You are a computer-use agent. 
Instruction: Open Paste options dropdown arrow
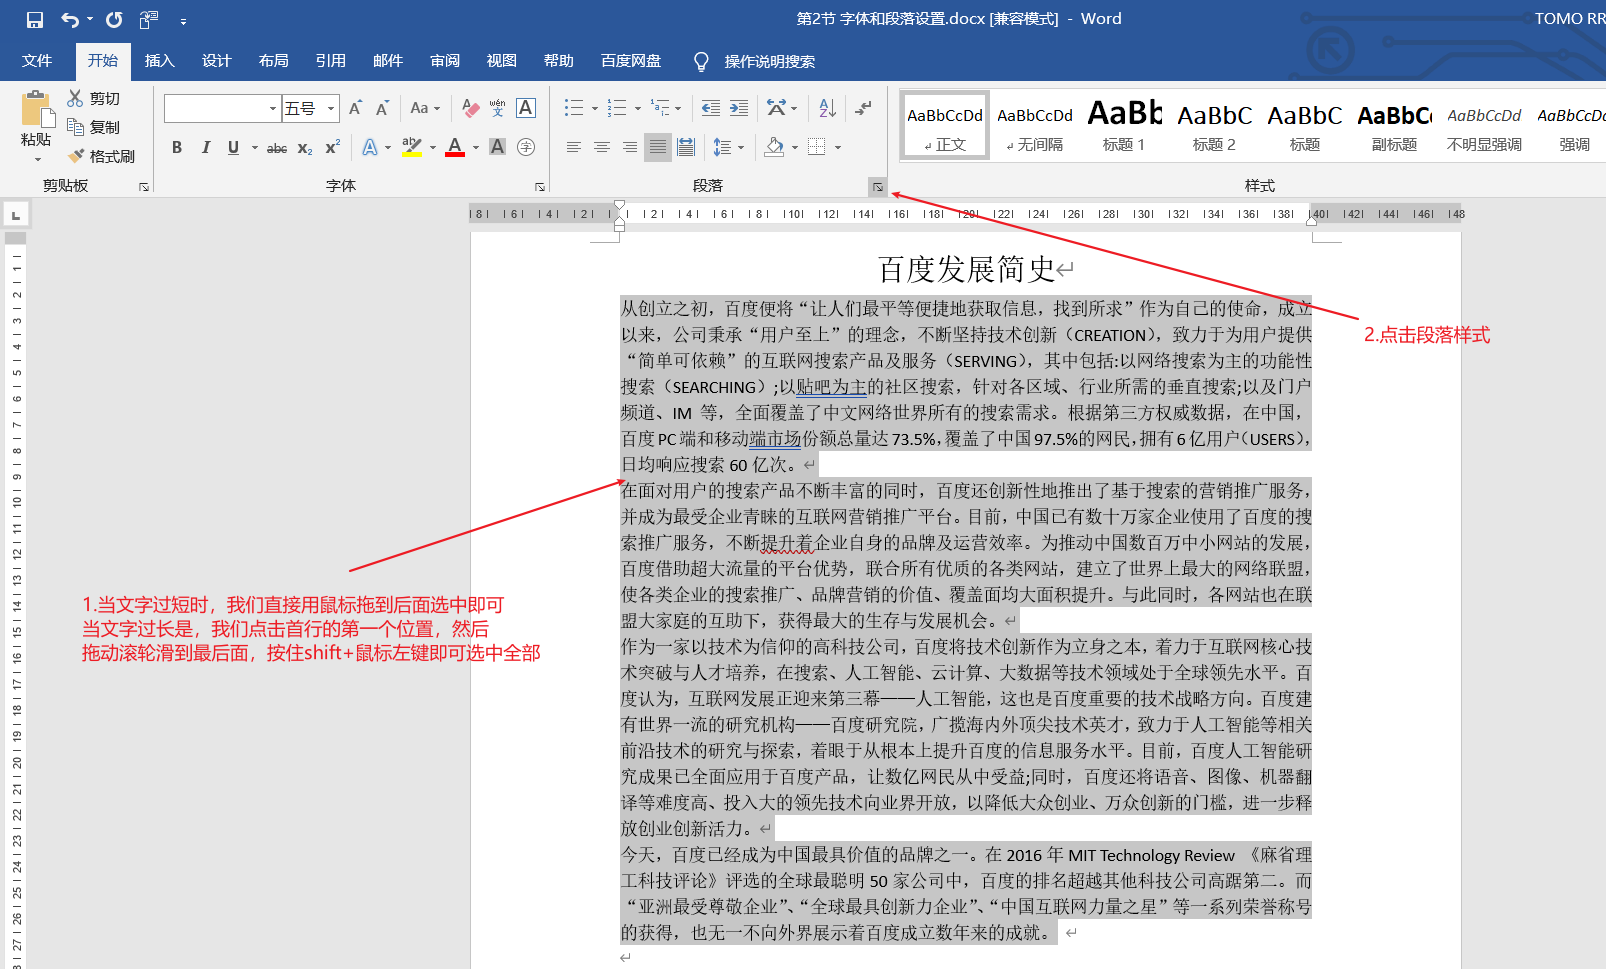37,159
